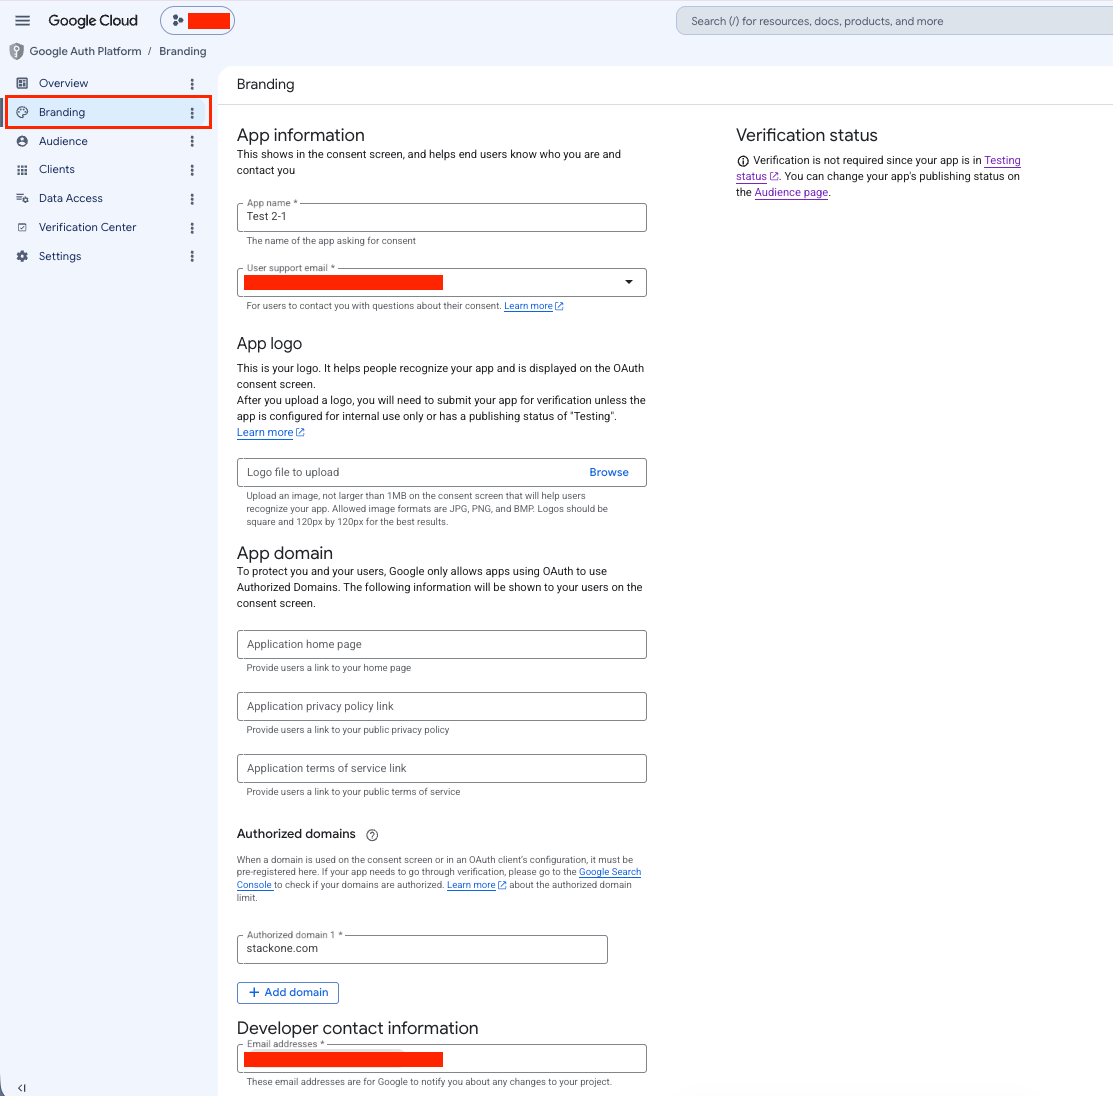Click the Authorized domains help icon
1113x1096 pixels.
coord(372,835)
